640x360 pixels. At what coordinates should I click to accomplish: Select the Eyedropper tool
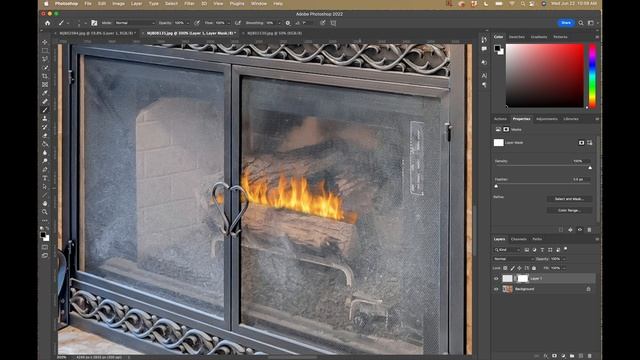(45, 93)
